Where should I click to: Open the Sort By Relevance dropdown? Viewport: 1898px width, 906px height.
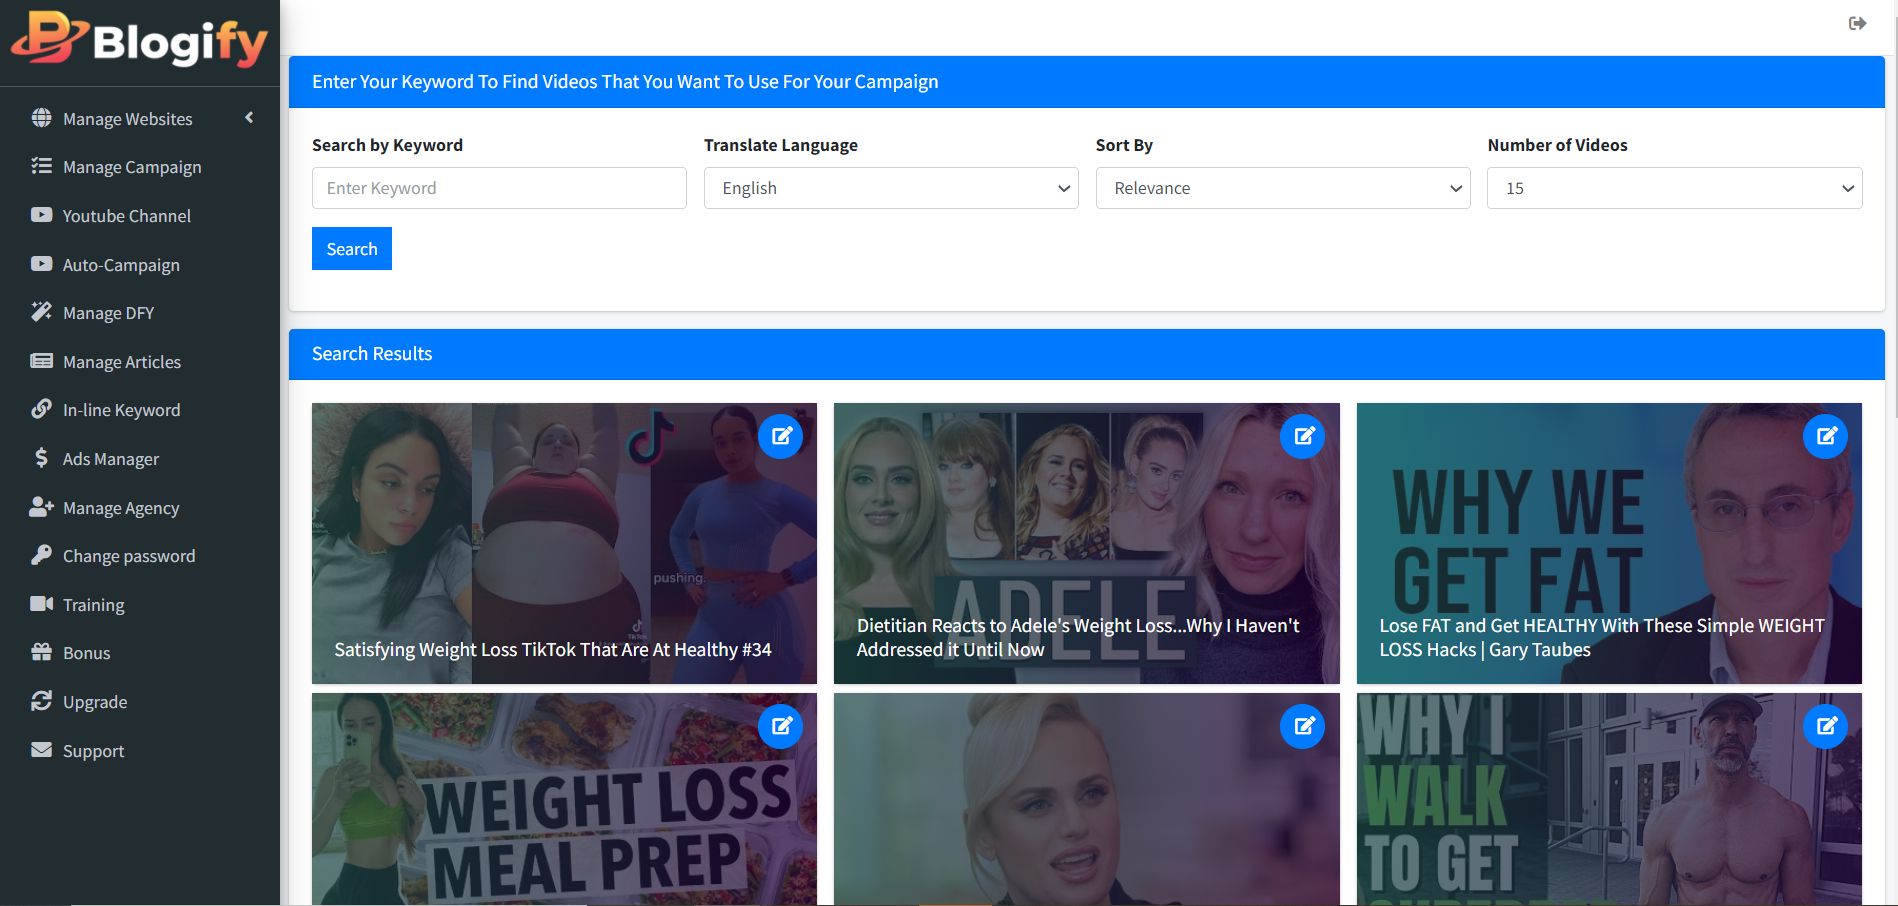[x=1283, y=188]
